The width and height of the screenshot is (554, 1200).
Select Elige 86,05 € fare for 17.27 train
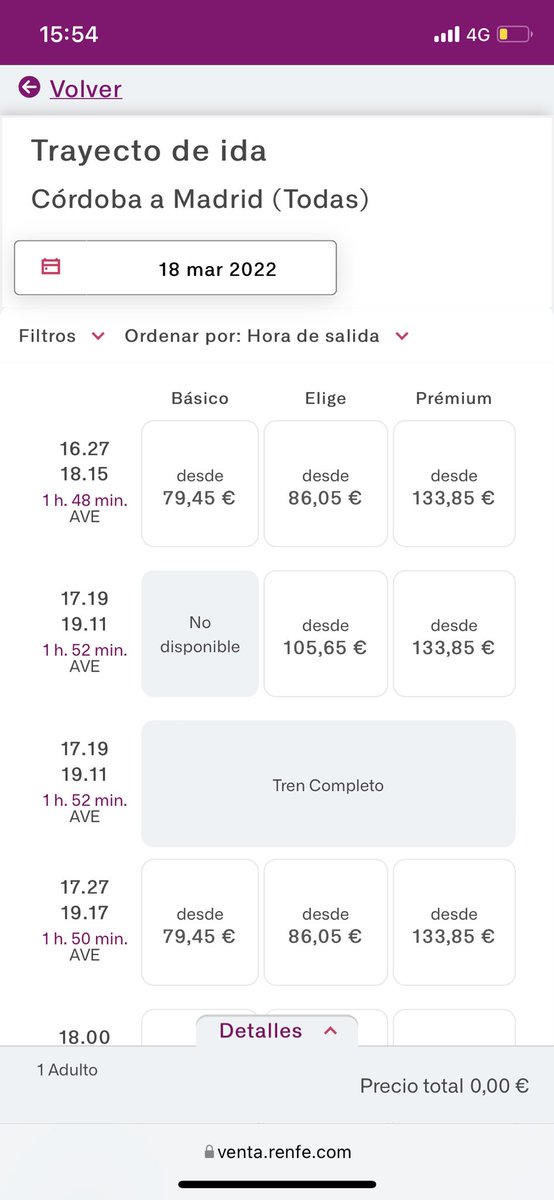tap(326, 923)
